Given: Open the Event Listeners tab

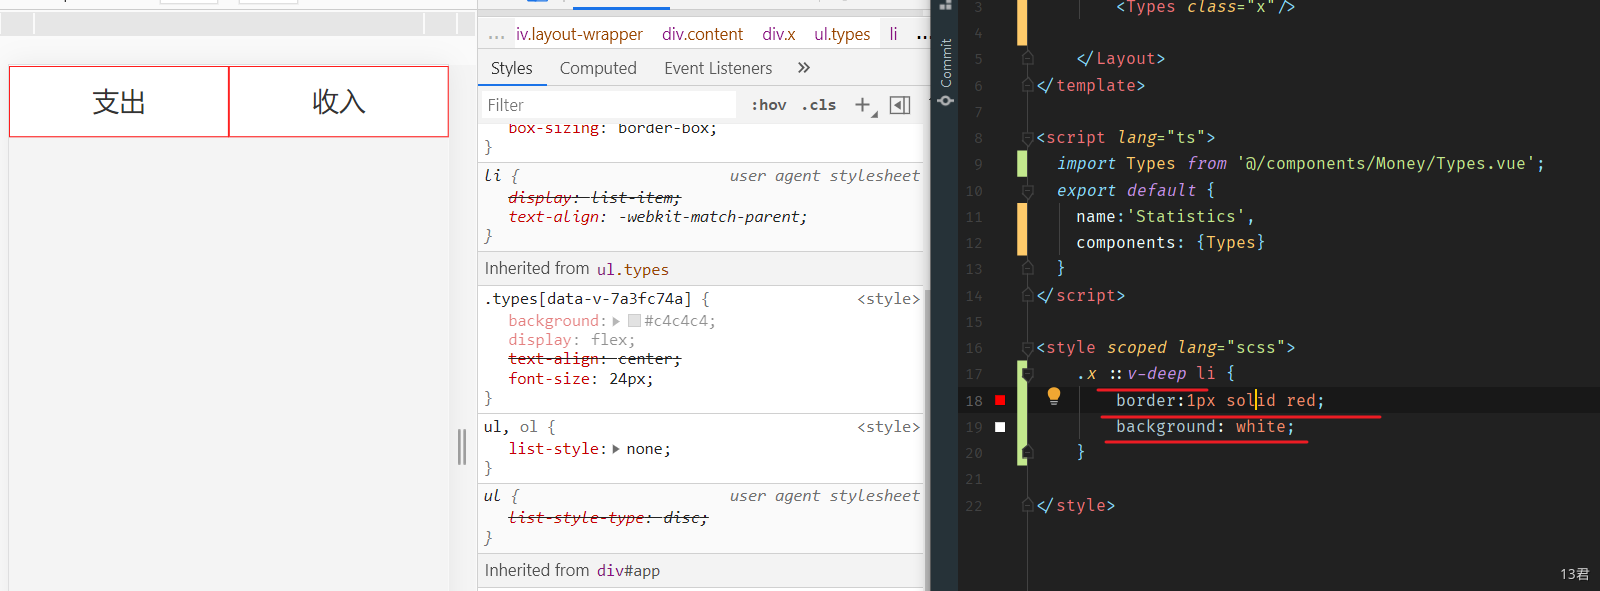Looking at the screenshot, I should 718,68.
